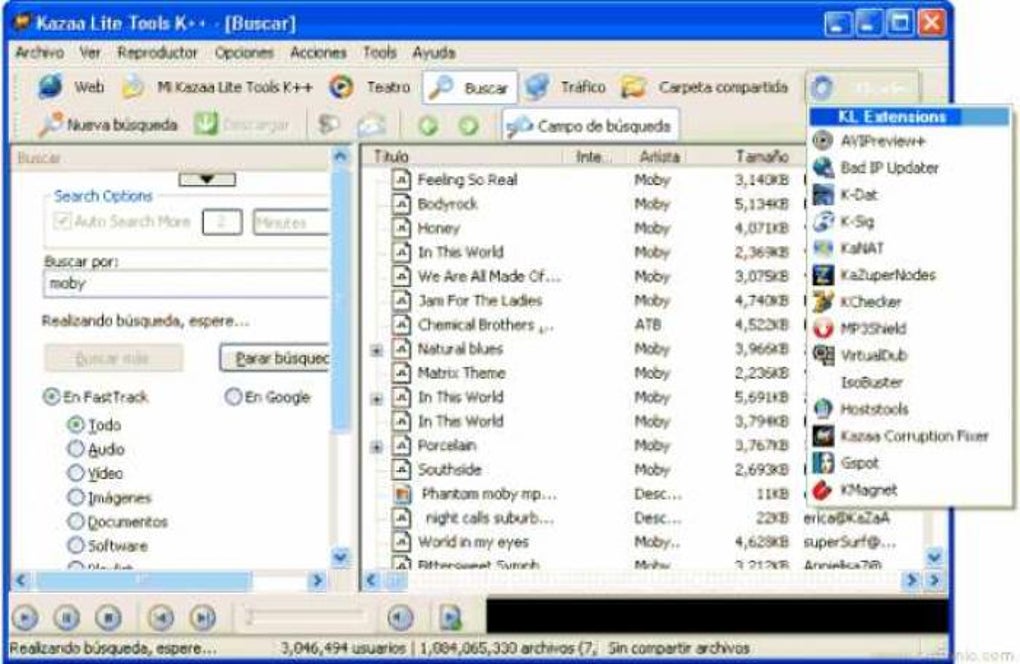Sort results by Artista column
The image size is (1020, 664).
[x=659, y=156]
